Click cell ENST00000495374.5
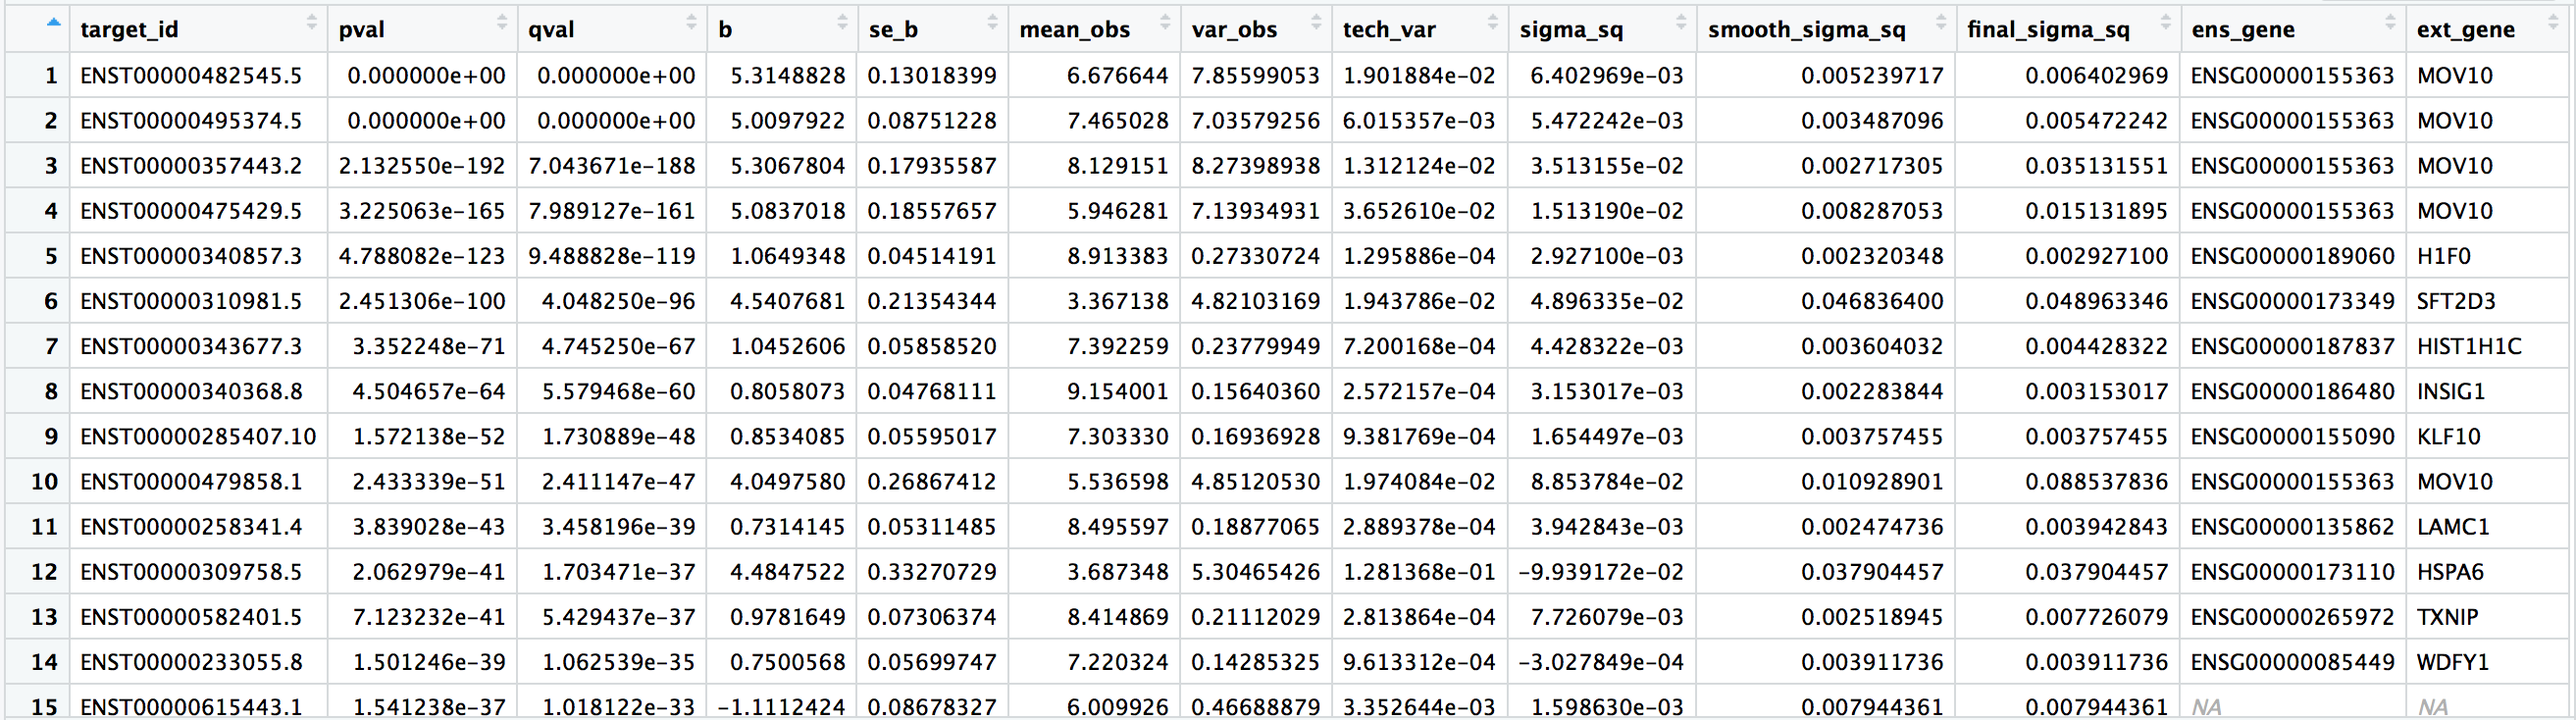 (191, 120)
